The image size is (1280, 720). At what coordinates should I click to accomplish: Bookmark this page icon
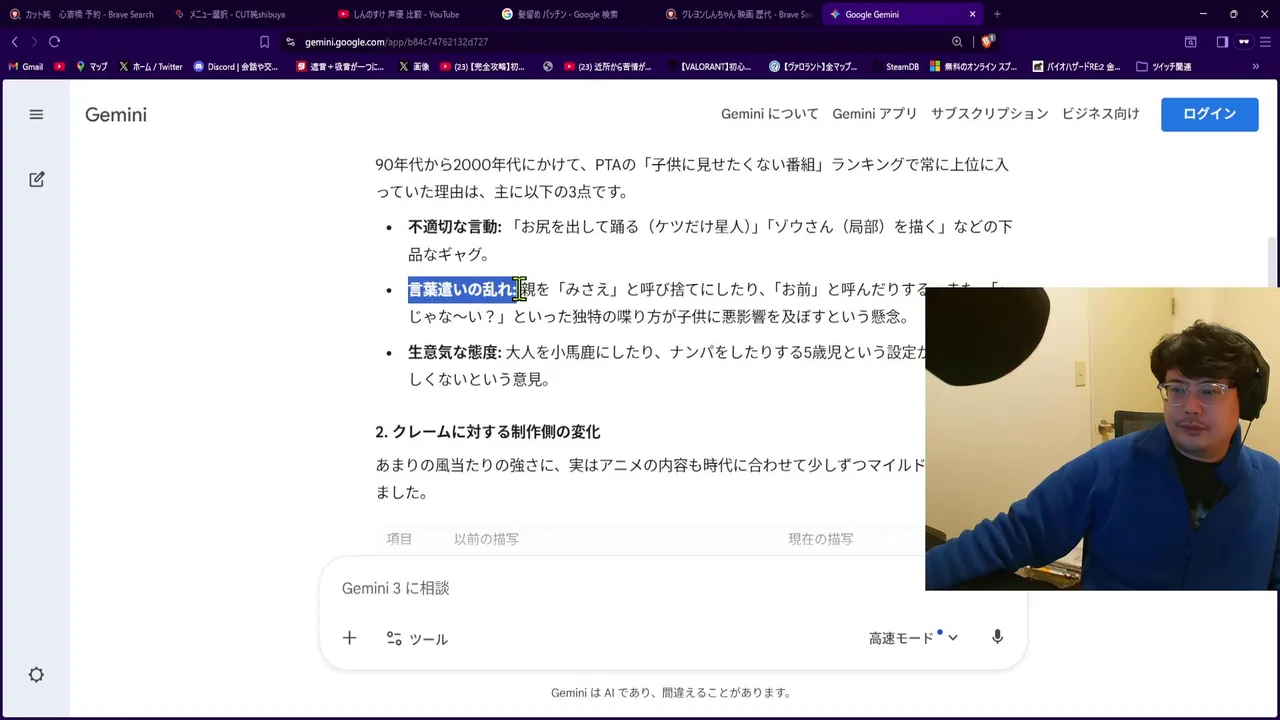[264, 42]
